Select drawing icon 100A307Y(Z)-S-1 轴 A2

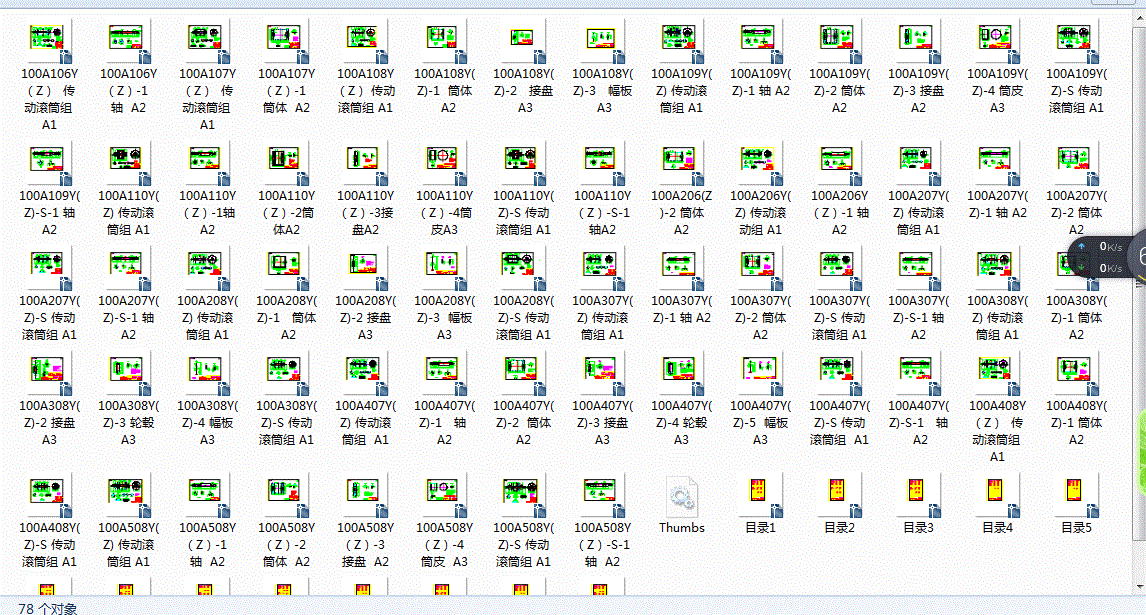click(x=918, y=268)
